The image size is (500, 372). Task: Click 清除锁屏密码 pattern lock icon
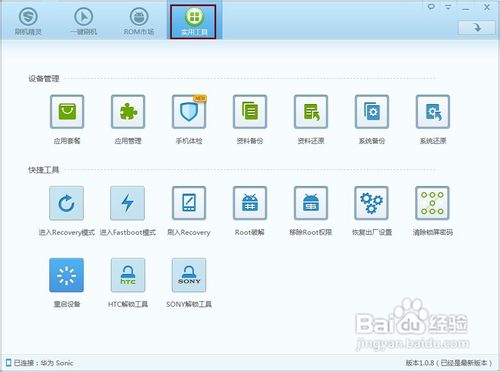pos(432,203)
